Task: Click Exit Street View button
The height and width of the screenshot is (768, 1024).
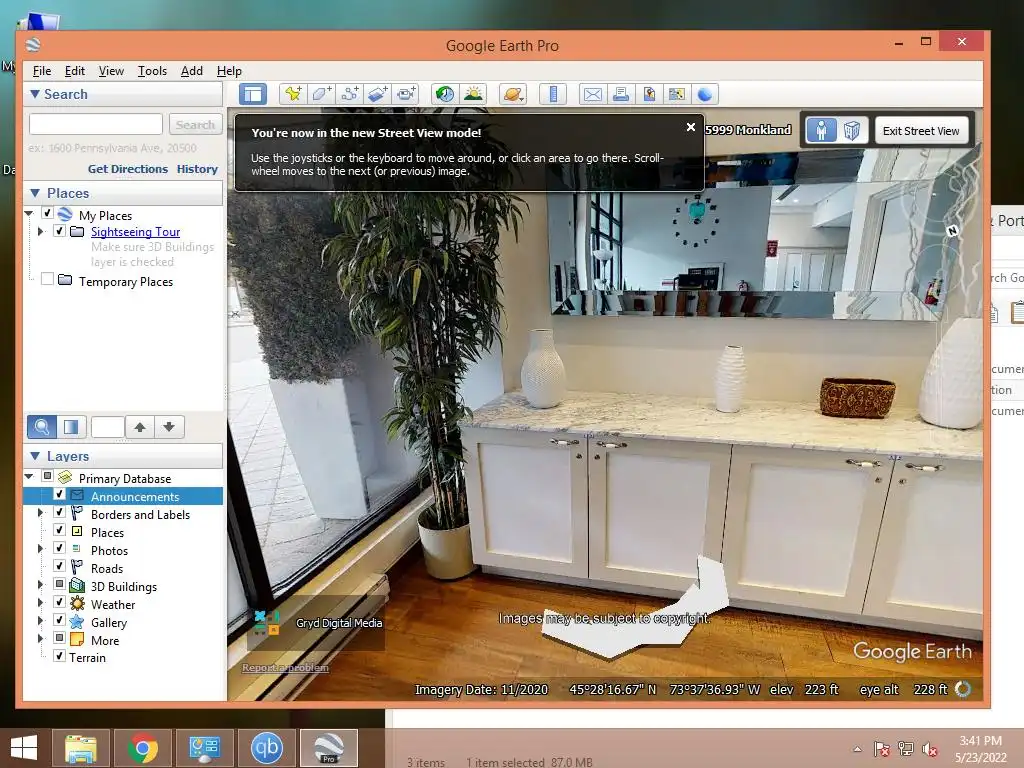Action: [921, 131]
